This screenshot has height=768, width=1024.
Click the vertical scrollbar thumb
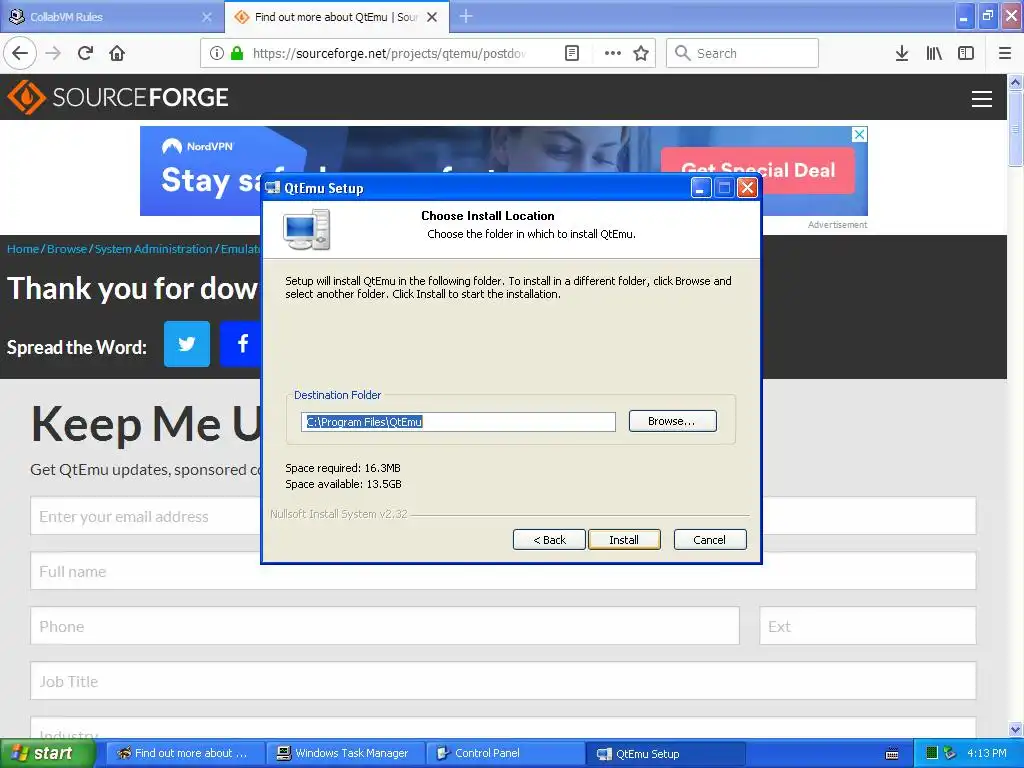pyautogui.click(x=1016, y=129)
